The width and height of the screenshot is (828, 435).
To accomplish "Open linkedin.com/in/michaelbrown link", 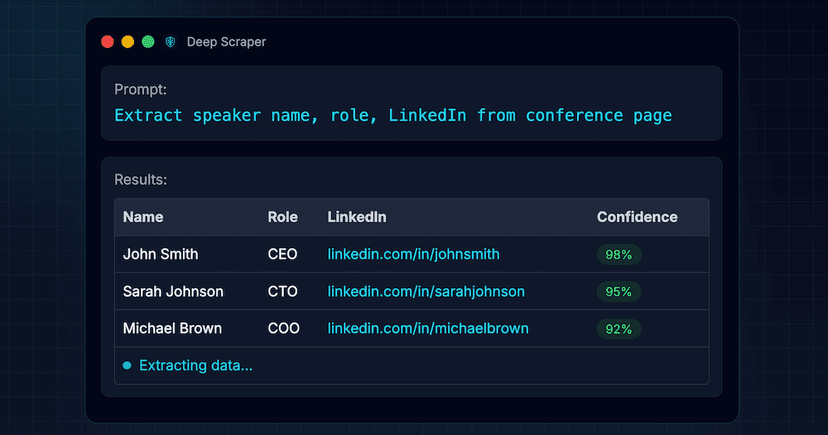I will 428,328.
